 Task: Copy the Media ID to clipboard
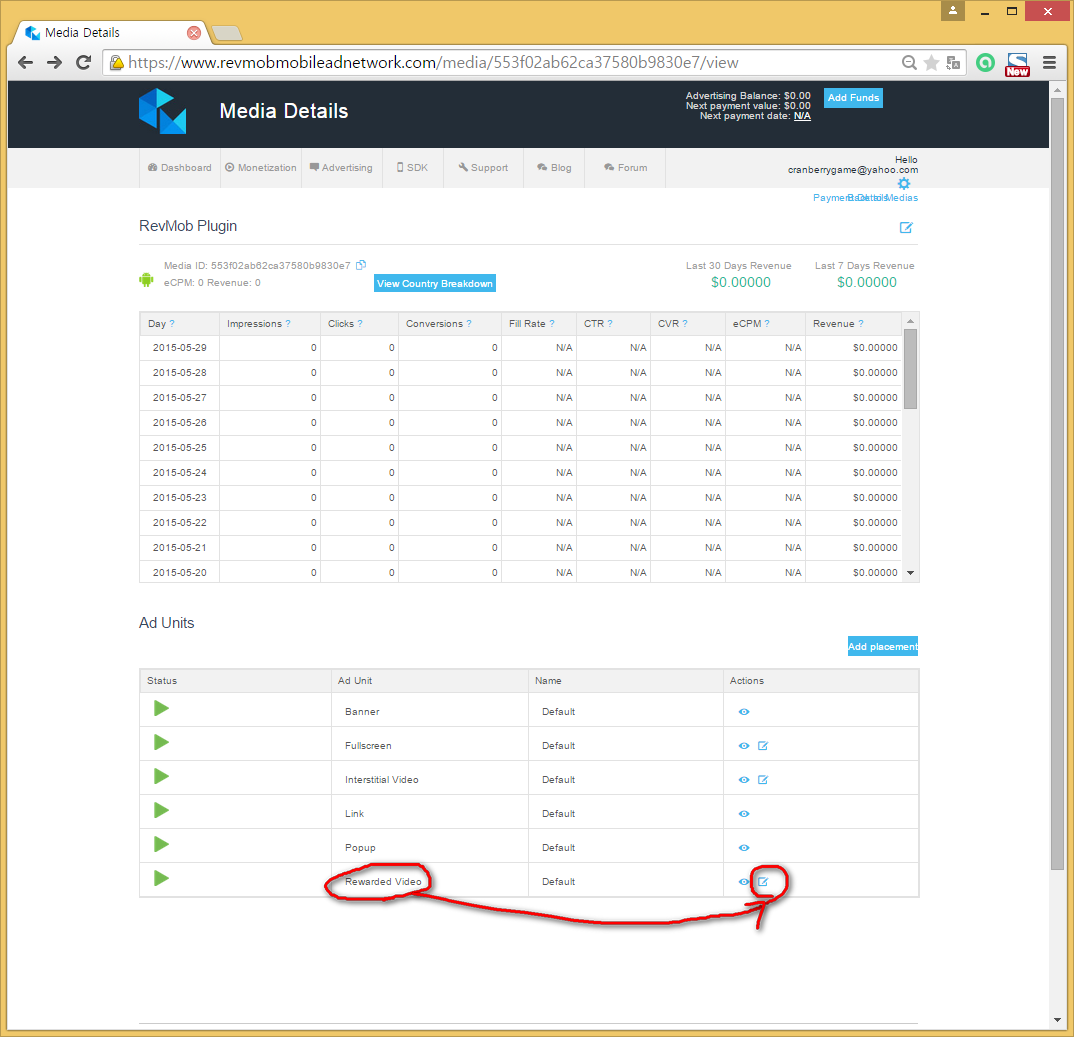point(361,265)
